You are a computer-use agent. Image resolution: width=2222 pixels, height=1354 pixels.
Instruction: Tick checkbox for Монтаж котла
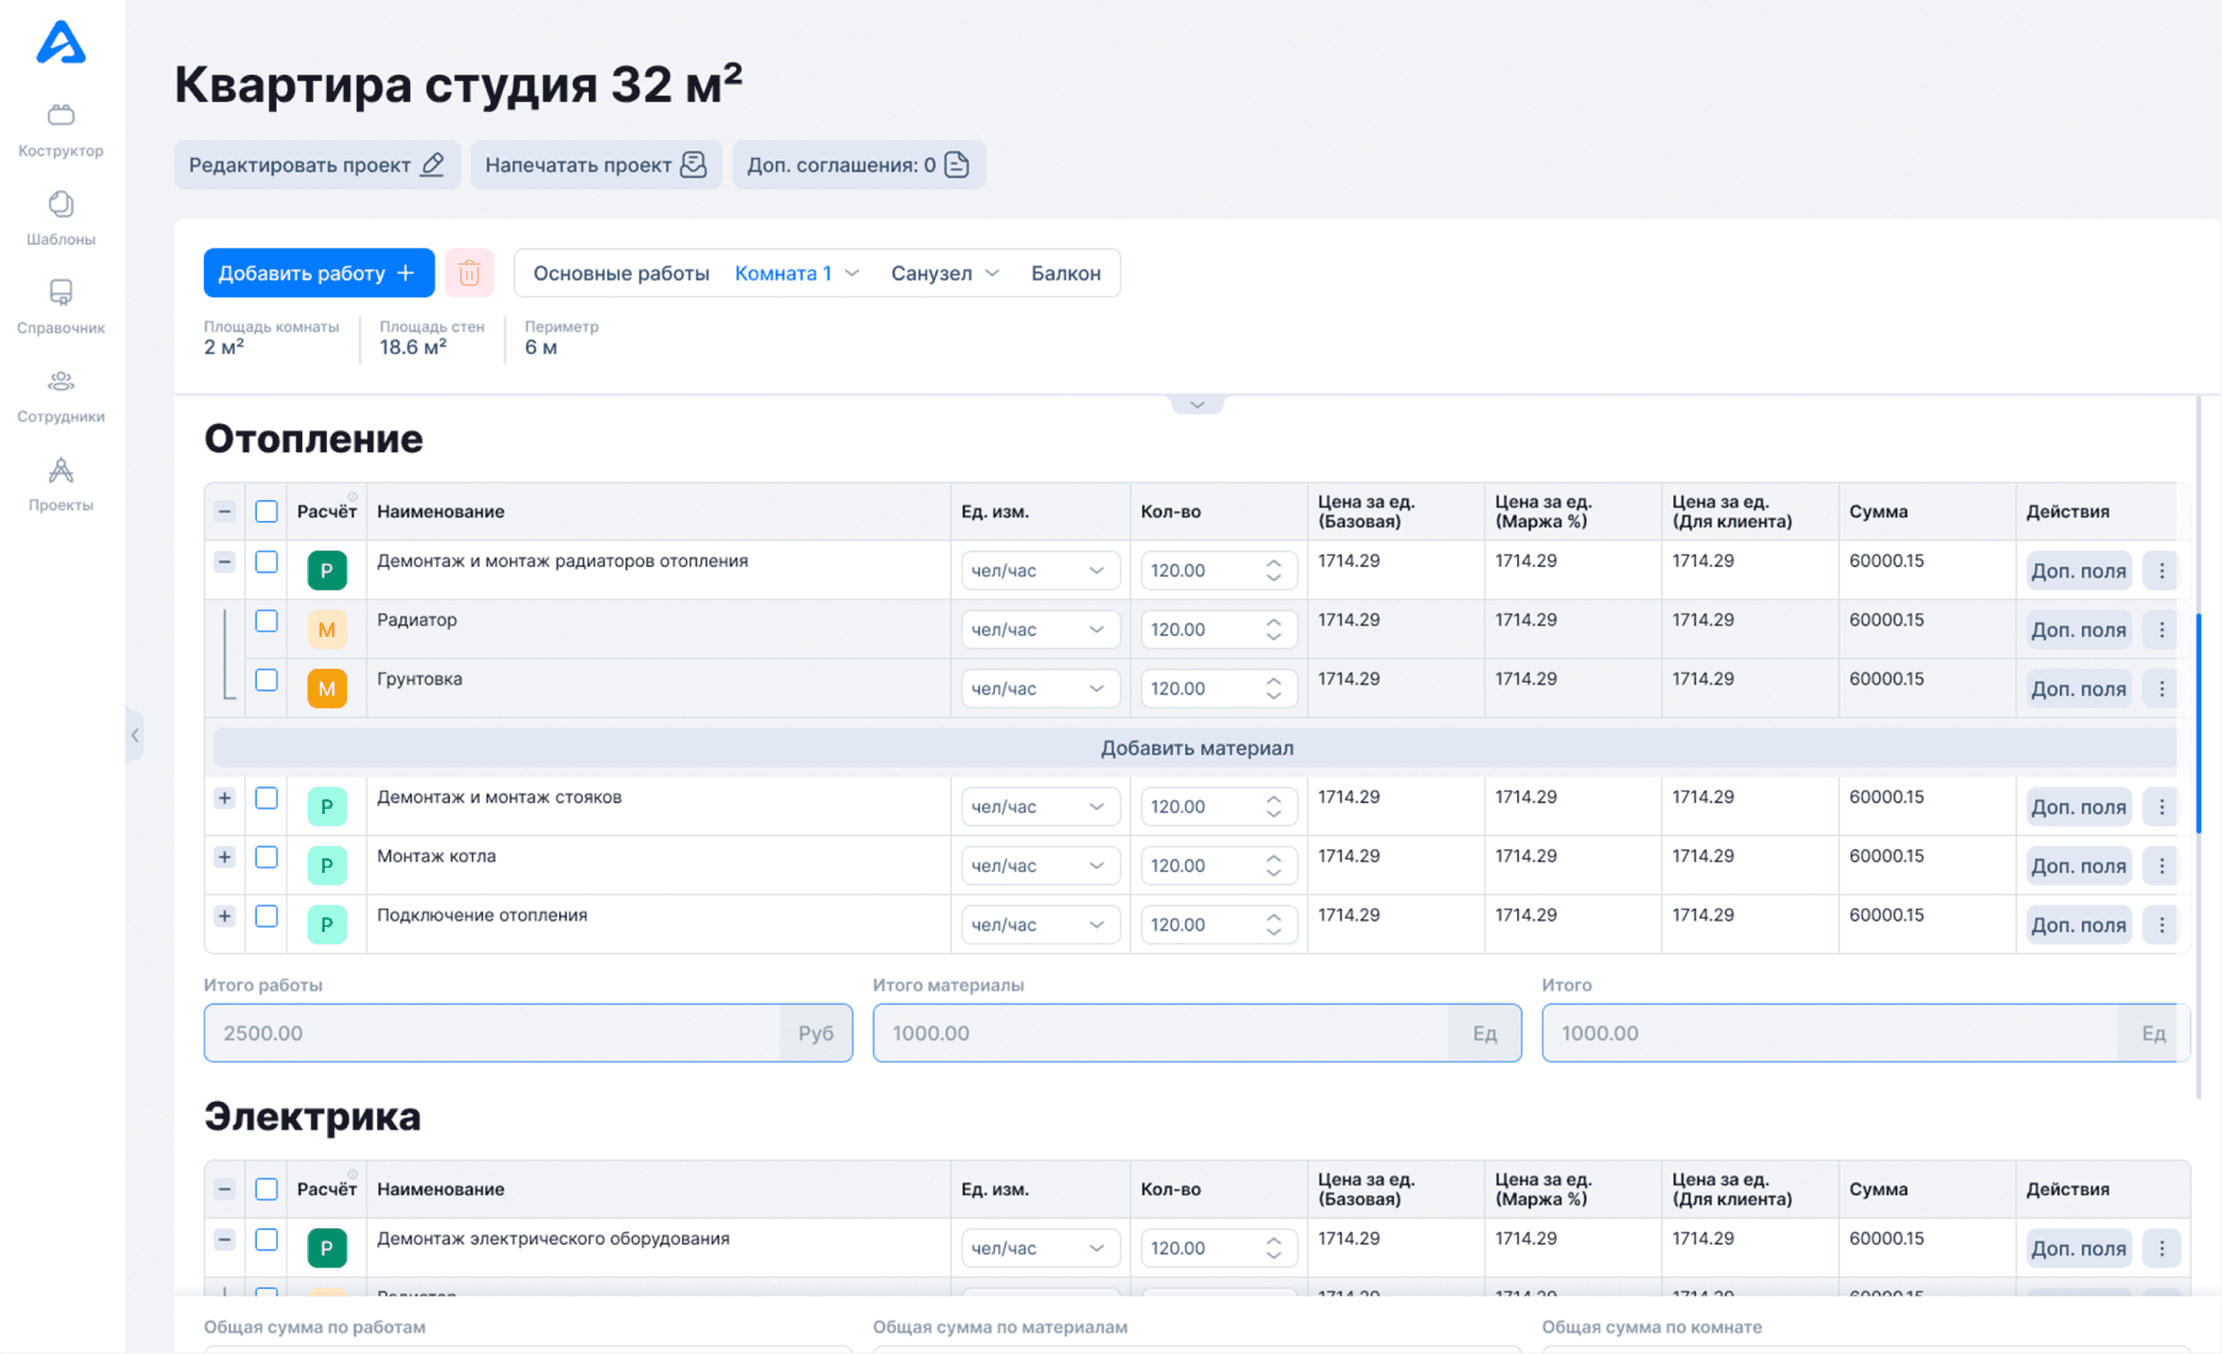(x=266, y=857)
